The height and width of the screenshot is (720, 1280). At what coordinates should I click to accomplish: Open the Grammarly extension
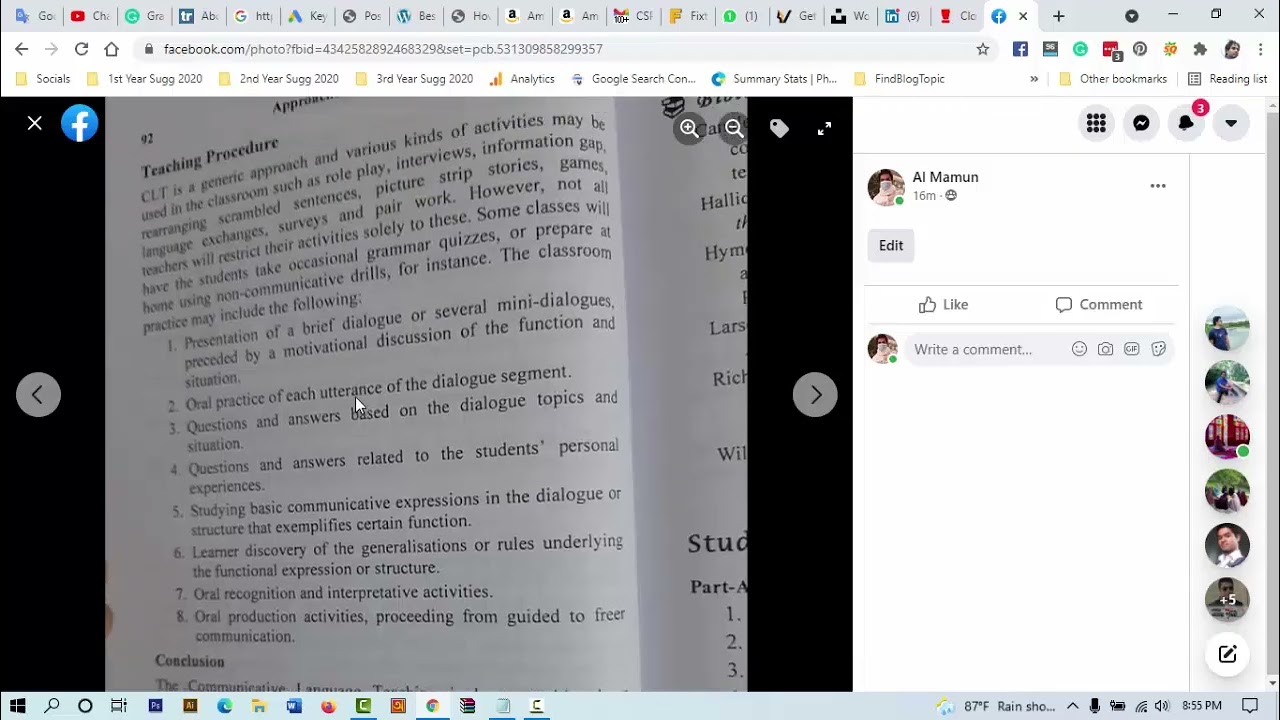tap(1080, 49)
